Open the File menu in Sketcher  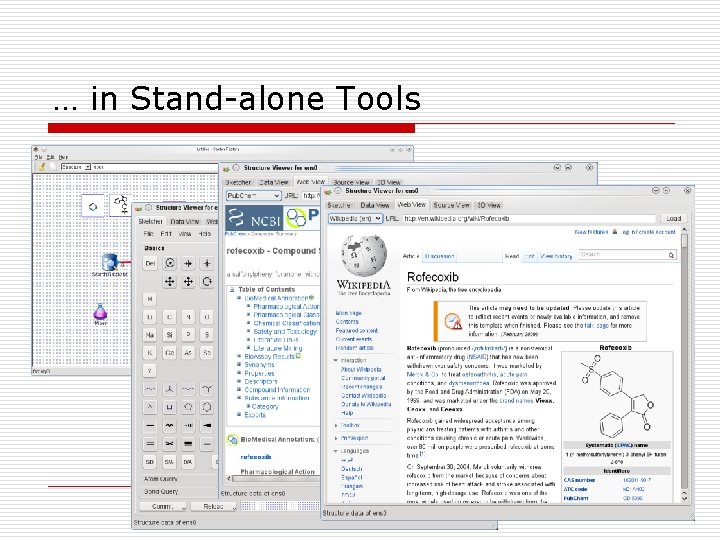pyautogui.click(x=148, y=234)
